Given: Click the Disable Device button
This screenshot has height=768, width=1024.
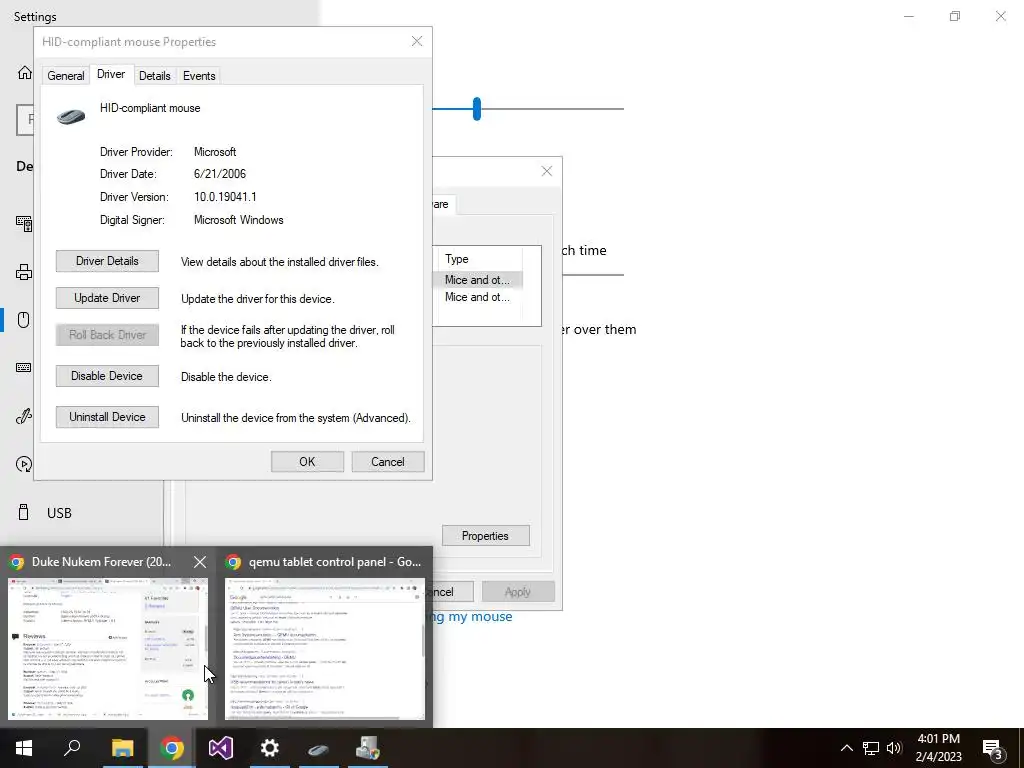Looking at the screenshot, I should point(107,376).
